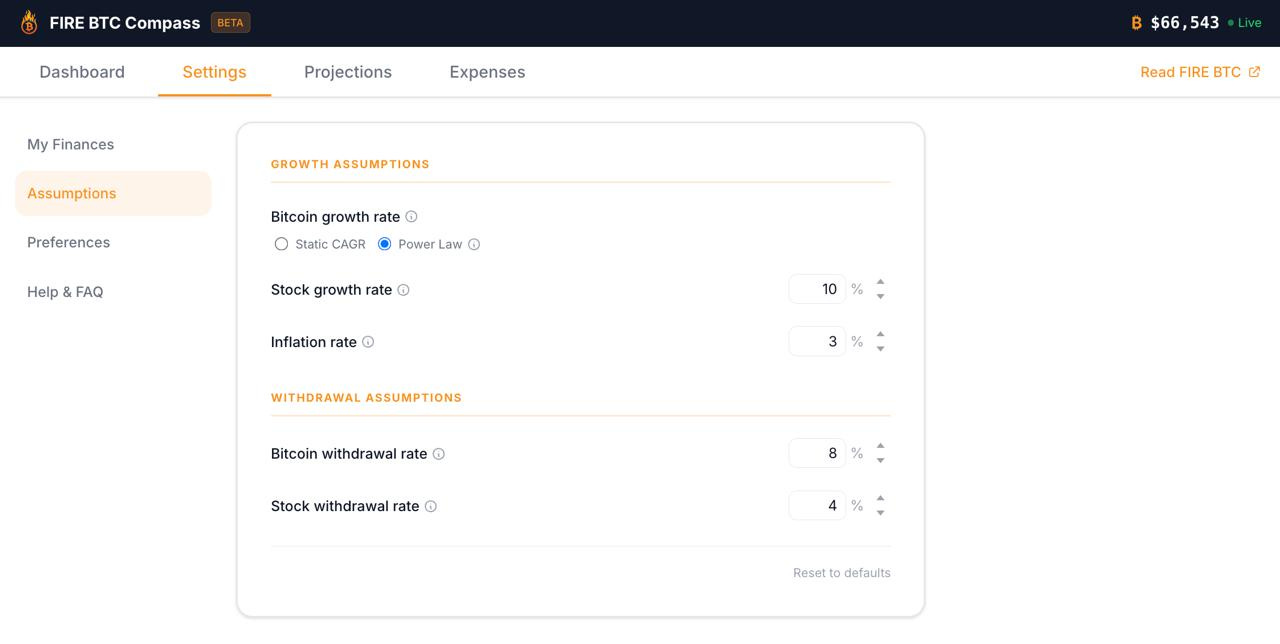The width and height of the screenshot is (1280, 644).
Task: Show info for Power Law option
Action: [x=474, y=244]
